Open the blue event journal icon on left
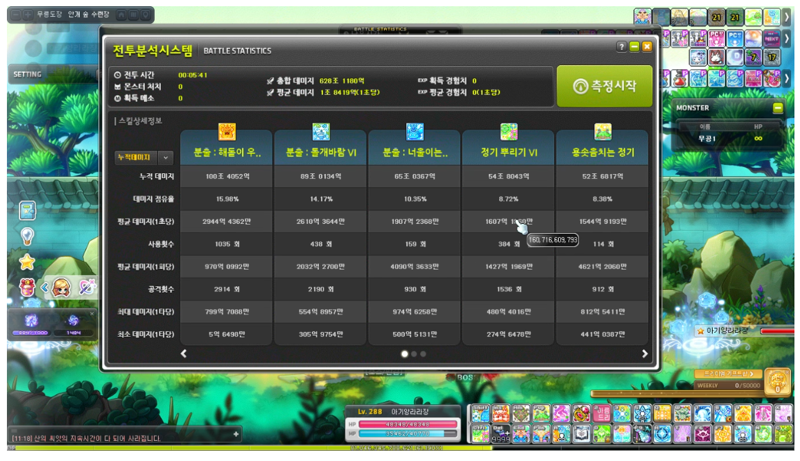Image resolution: width=800 pixels, height=461 pixels. 28,210
